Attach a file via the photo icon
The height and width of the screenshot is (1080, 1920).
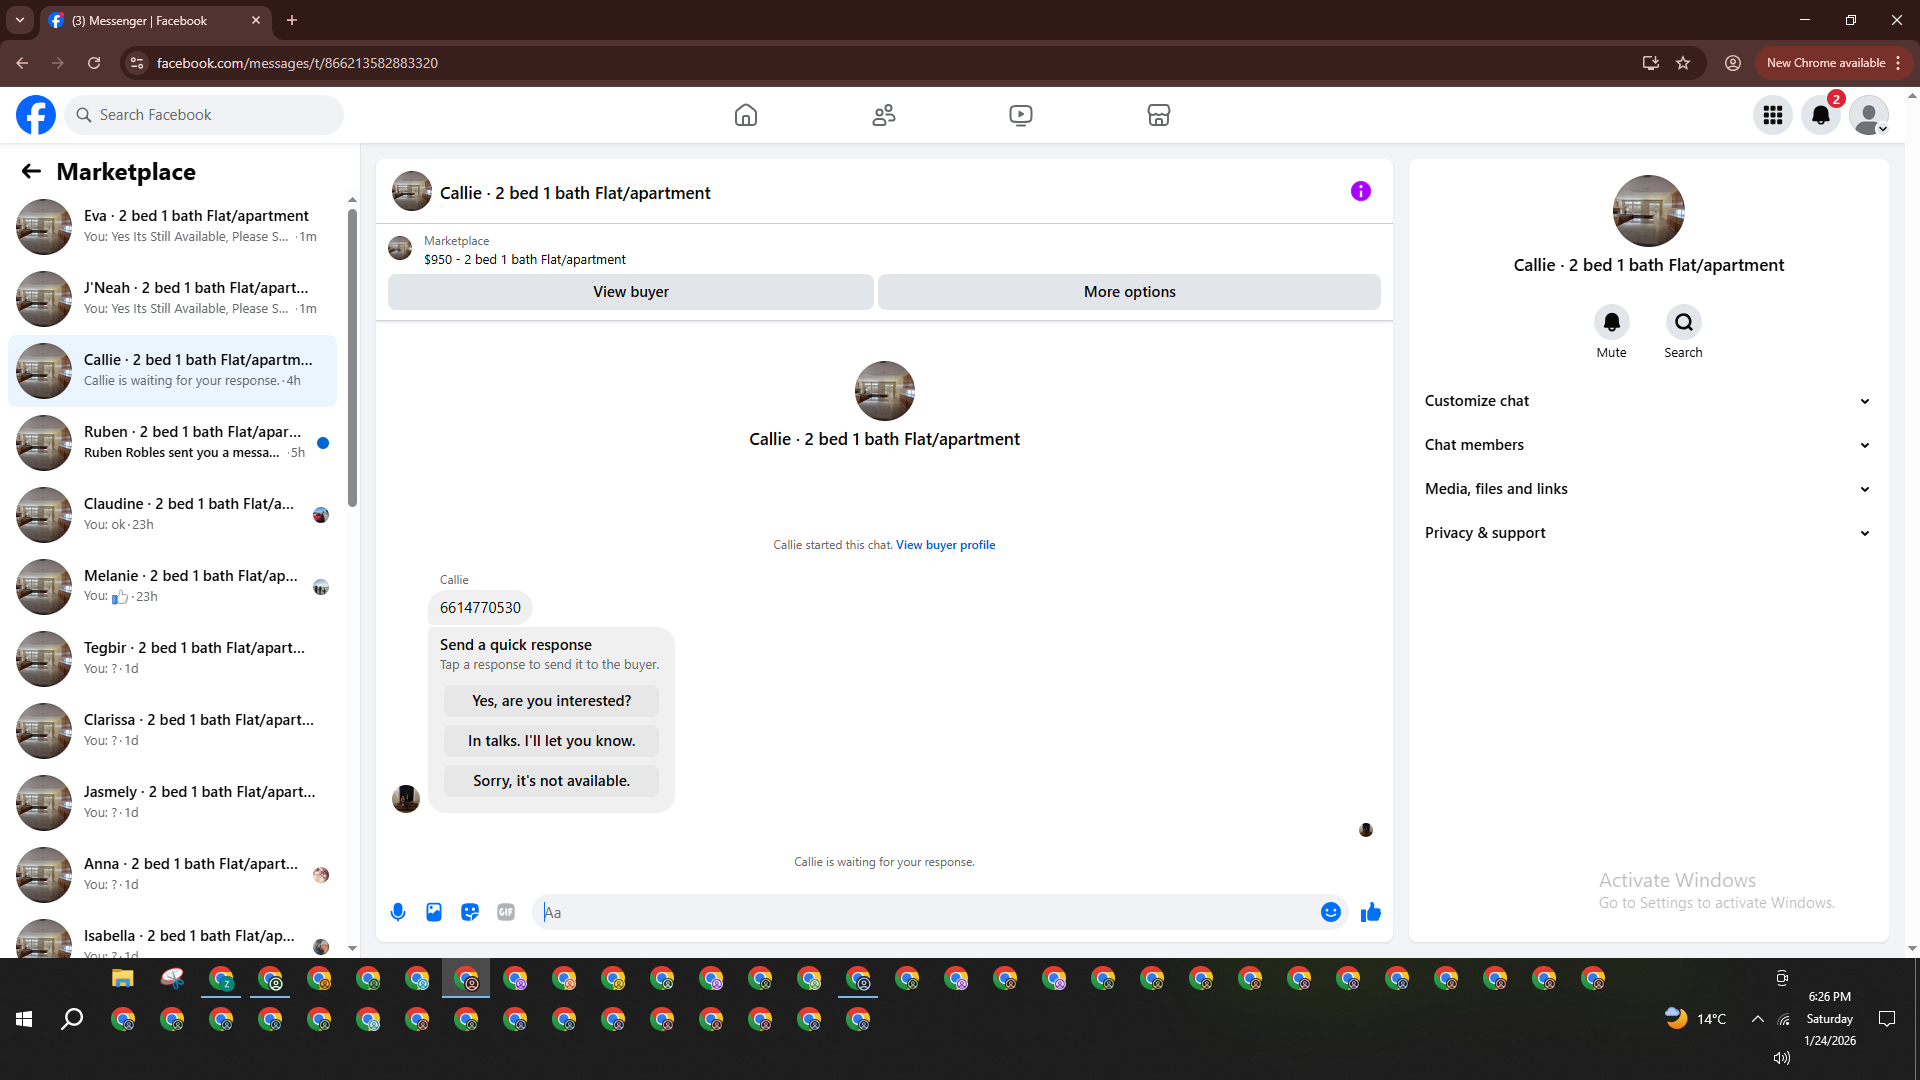(x=434, y=912)
